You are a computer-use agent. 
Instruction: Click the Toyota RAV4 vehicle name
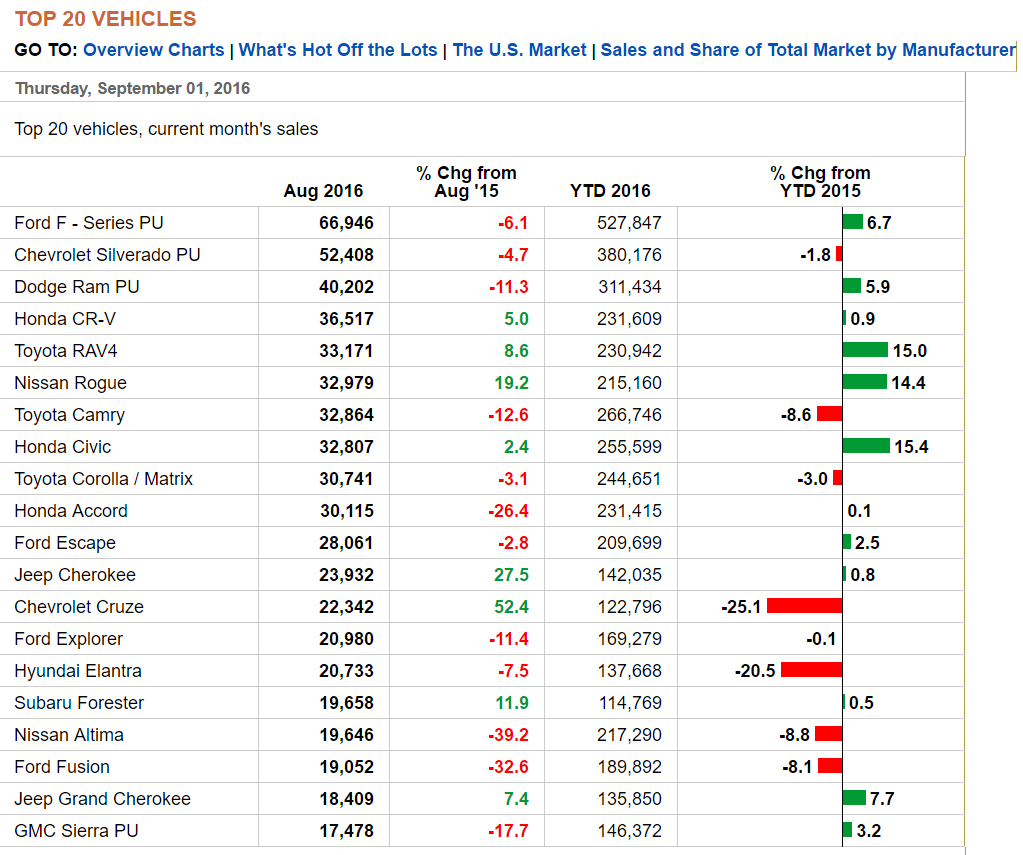(66, 350)
